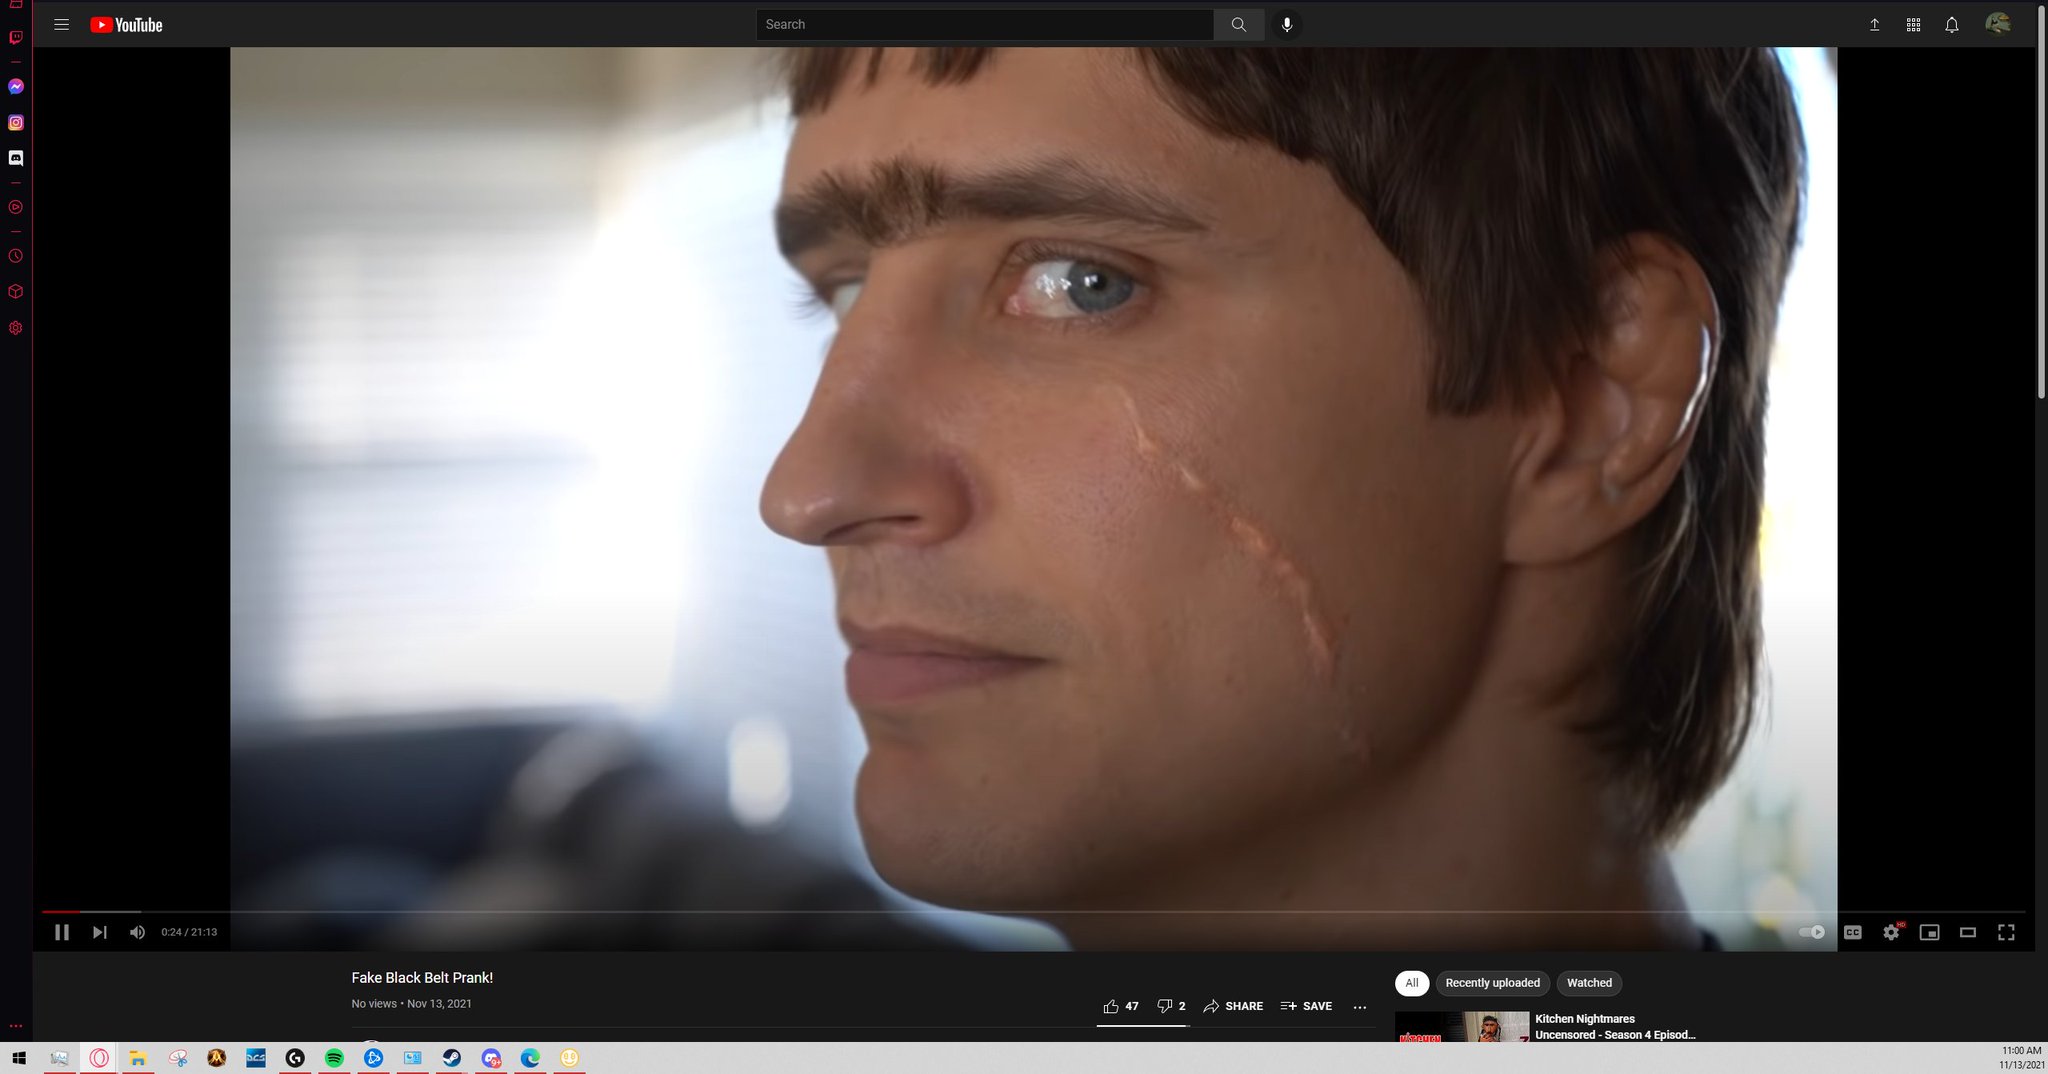Open Spotify from the taskbar

tap(334, 1058)
